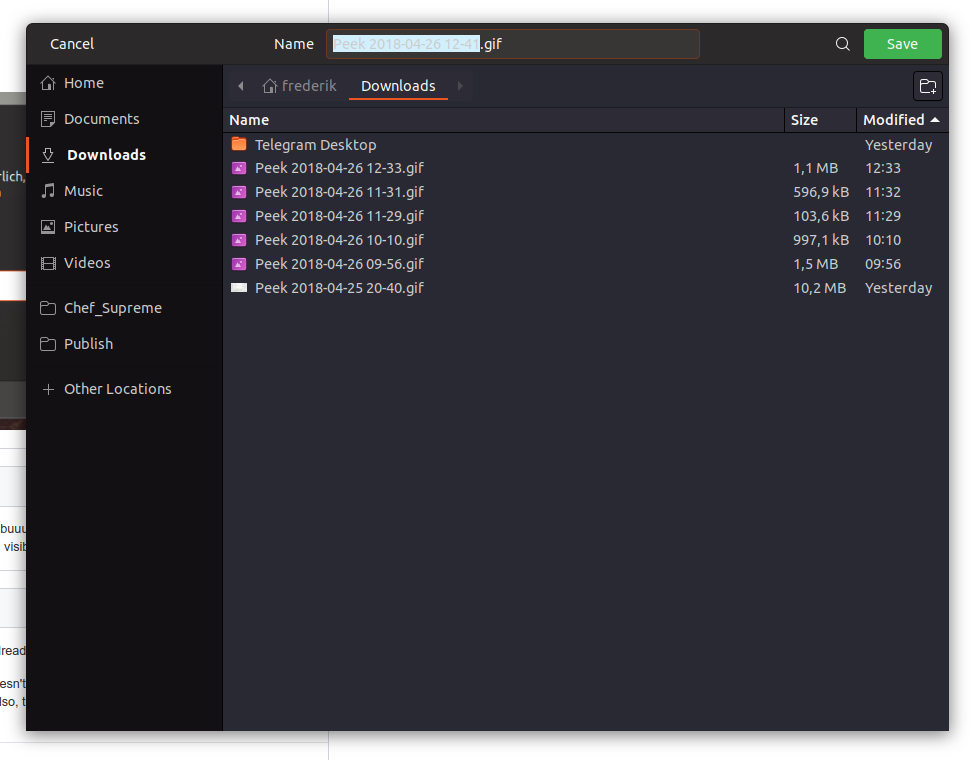
Task: Click the 1,5 MB size cell
Action: (815, 264)
